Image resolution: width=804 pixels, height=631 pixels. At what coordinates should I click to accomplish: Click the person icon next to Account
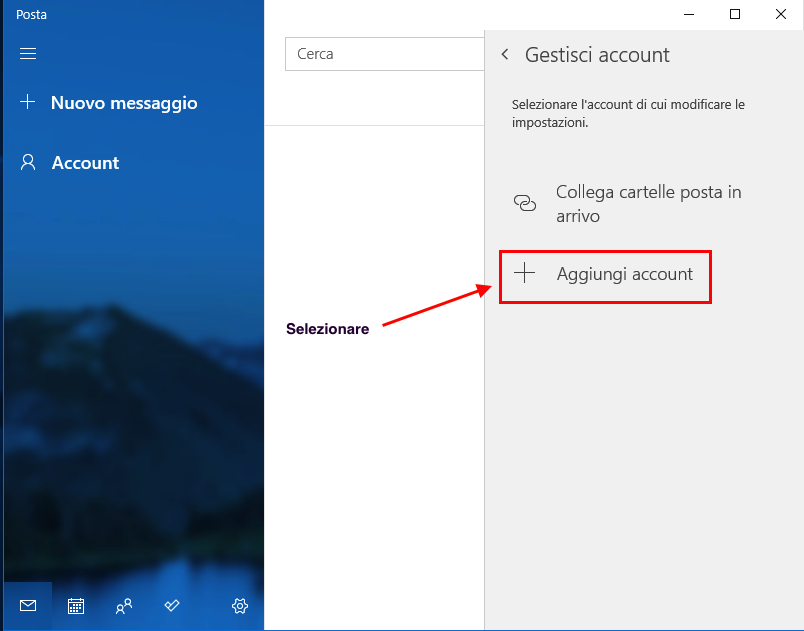(x=28, y=162)
